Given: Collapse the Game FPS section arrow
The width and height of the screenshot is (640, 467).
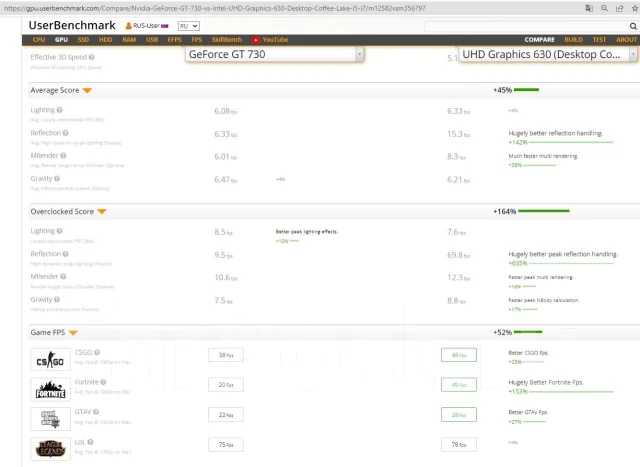Looking at the screenshot, I should (73, 333).
